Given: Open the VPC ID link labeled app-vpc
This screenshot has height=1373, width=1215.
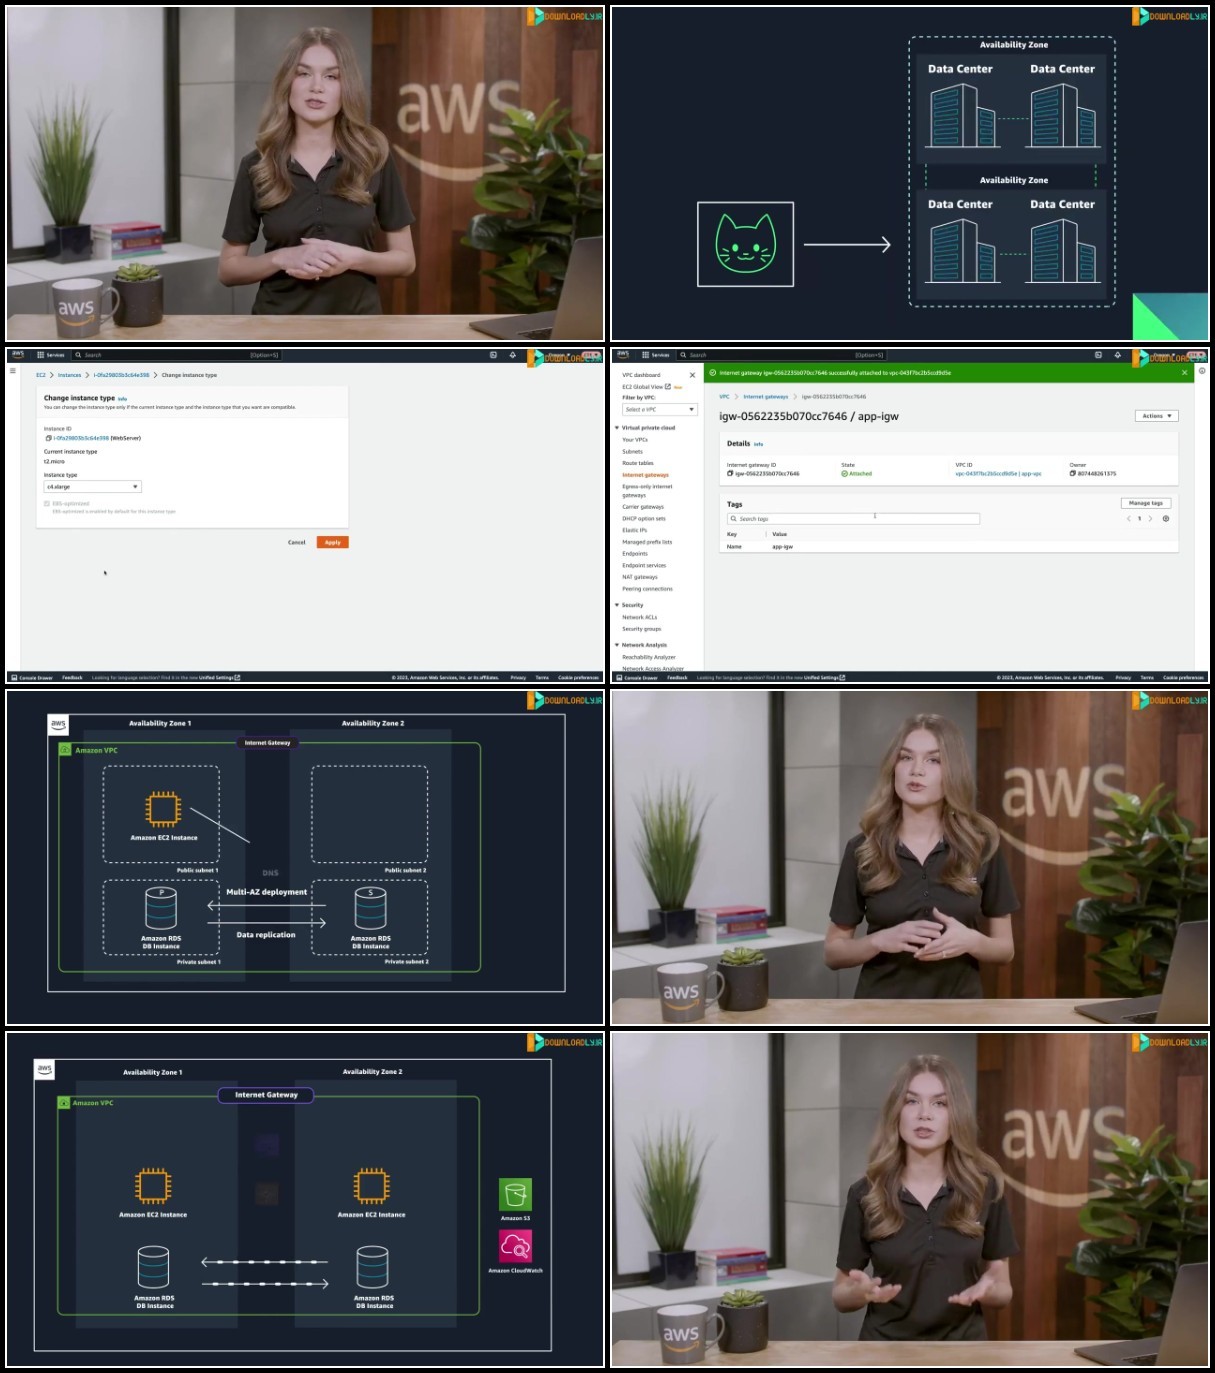Looking at the screenshot, I should [998, 474].
